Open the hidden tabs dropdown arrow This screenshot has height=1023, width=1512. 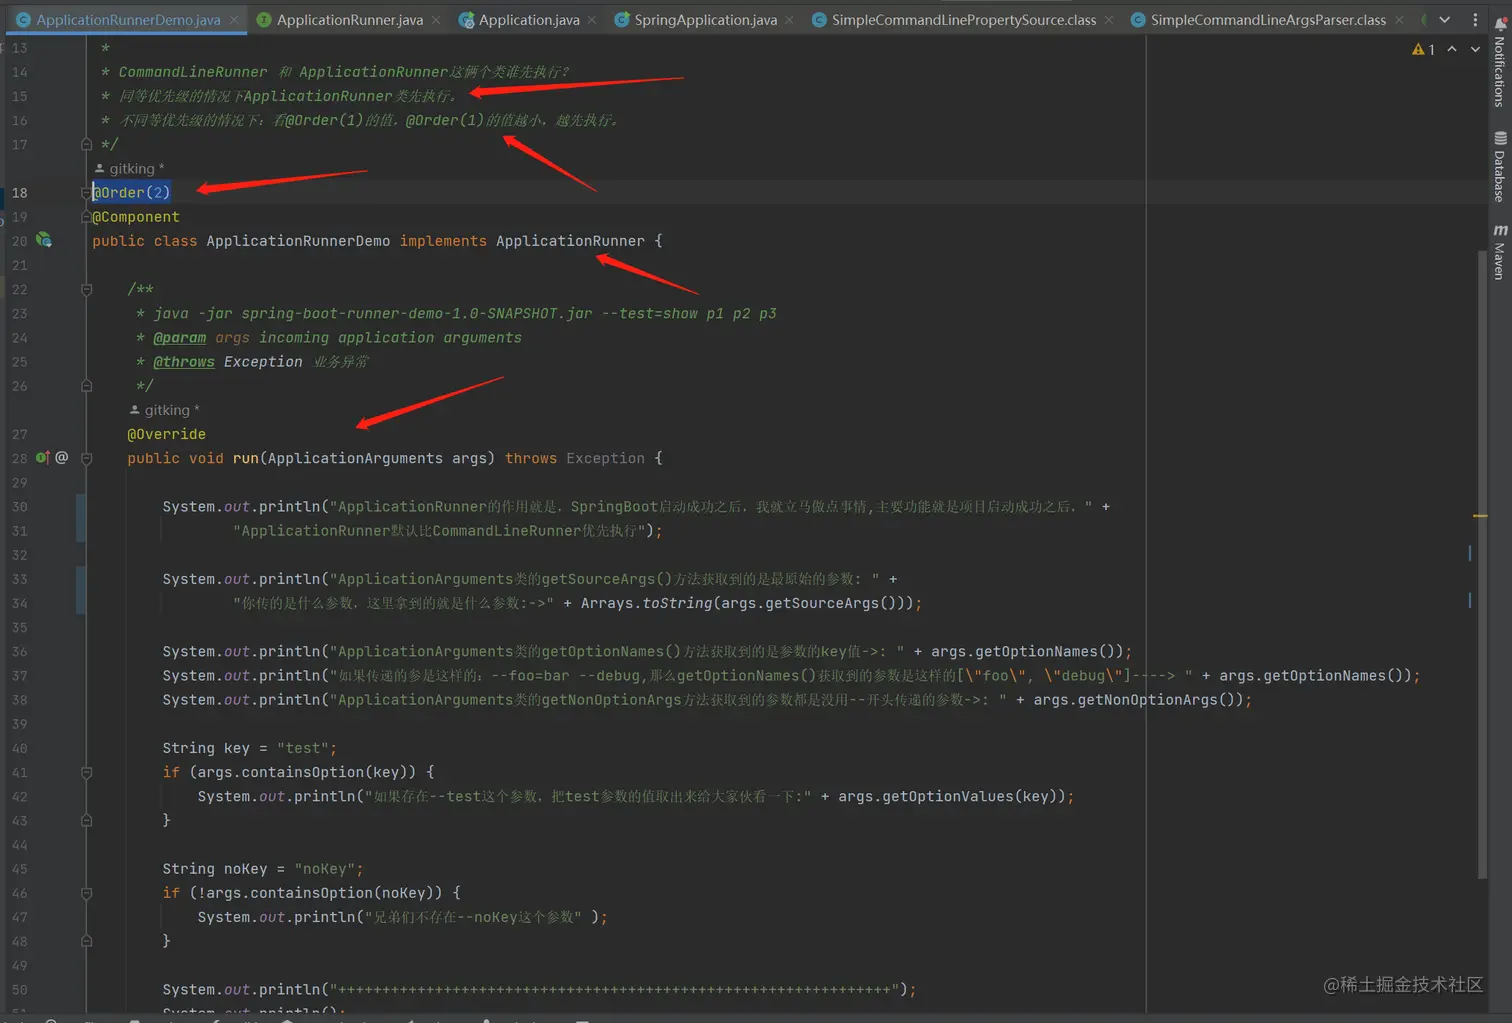coord(1444,19)
